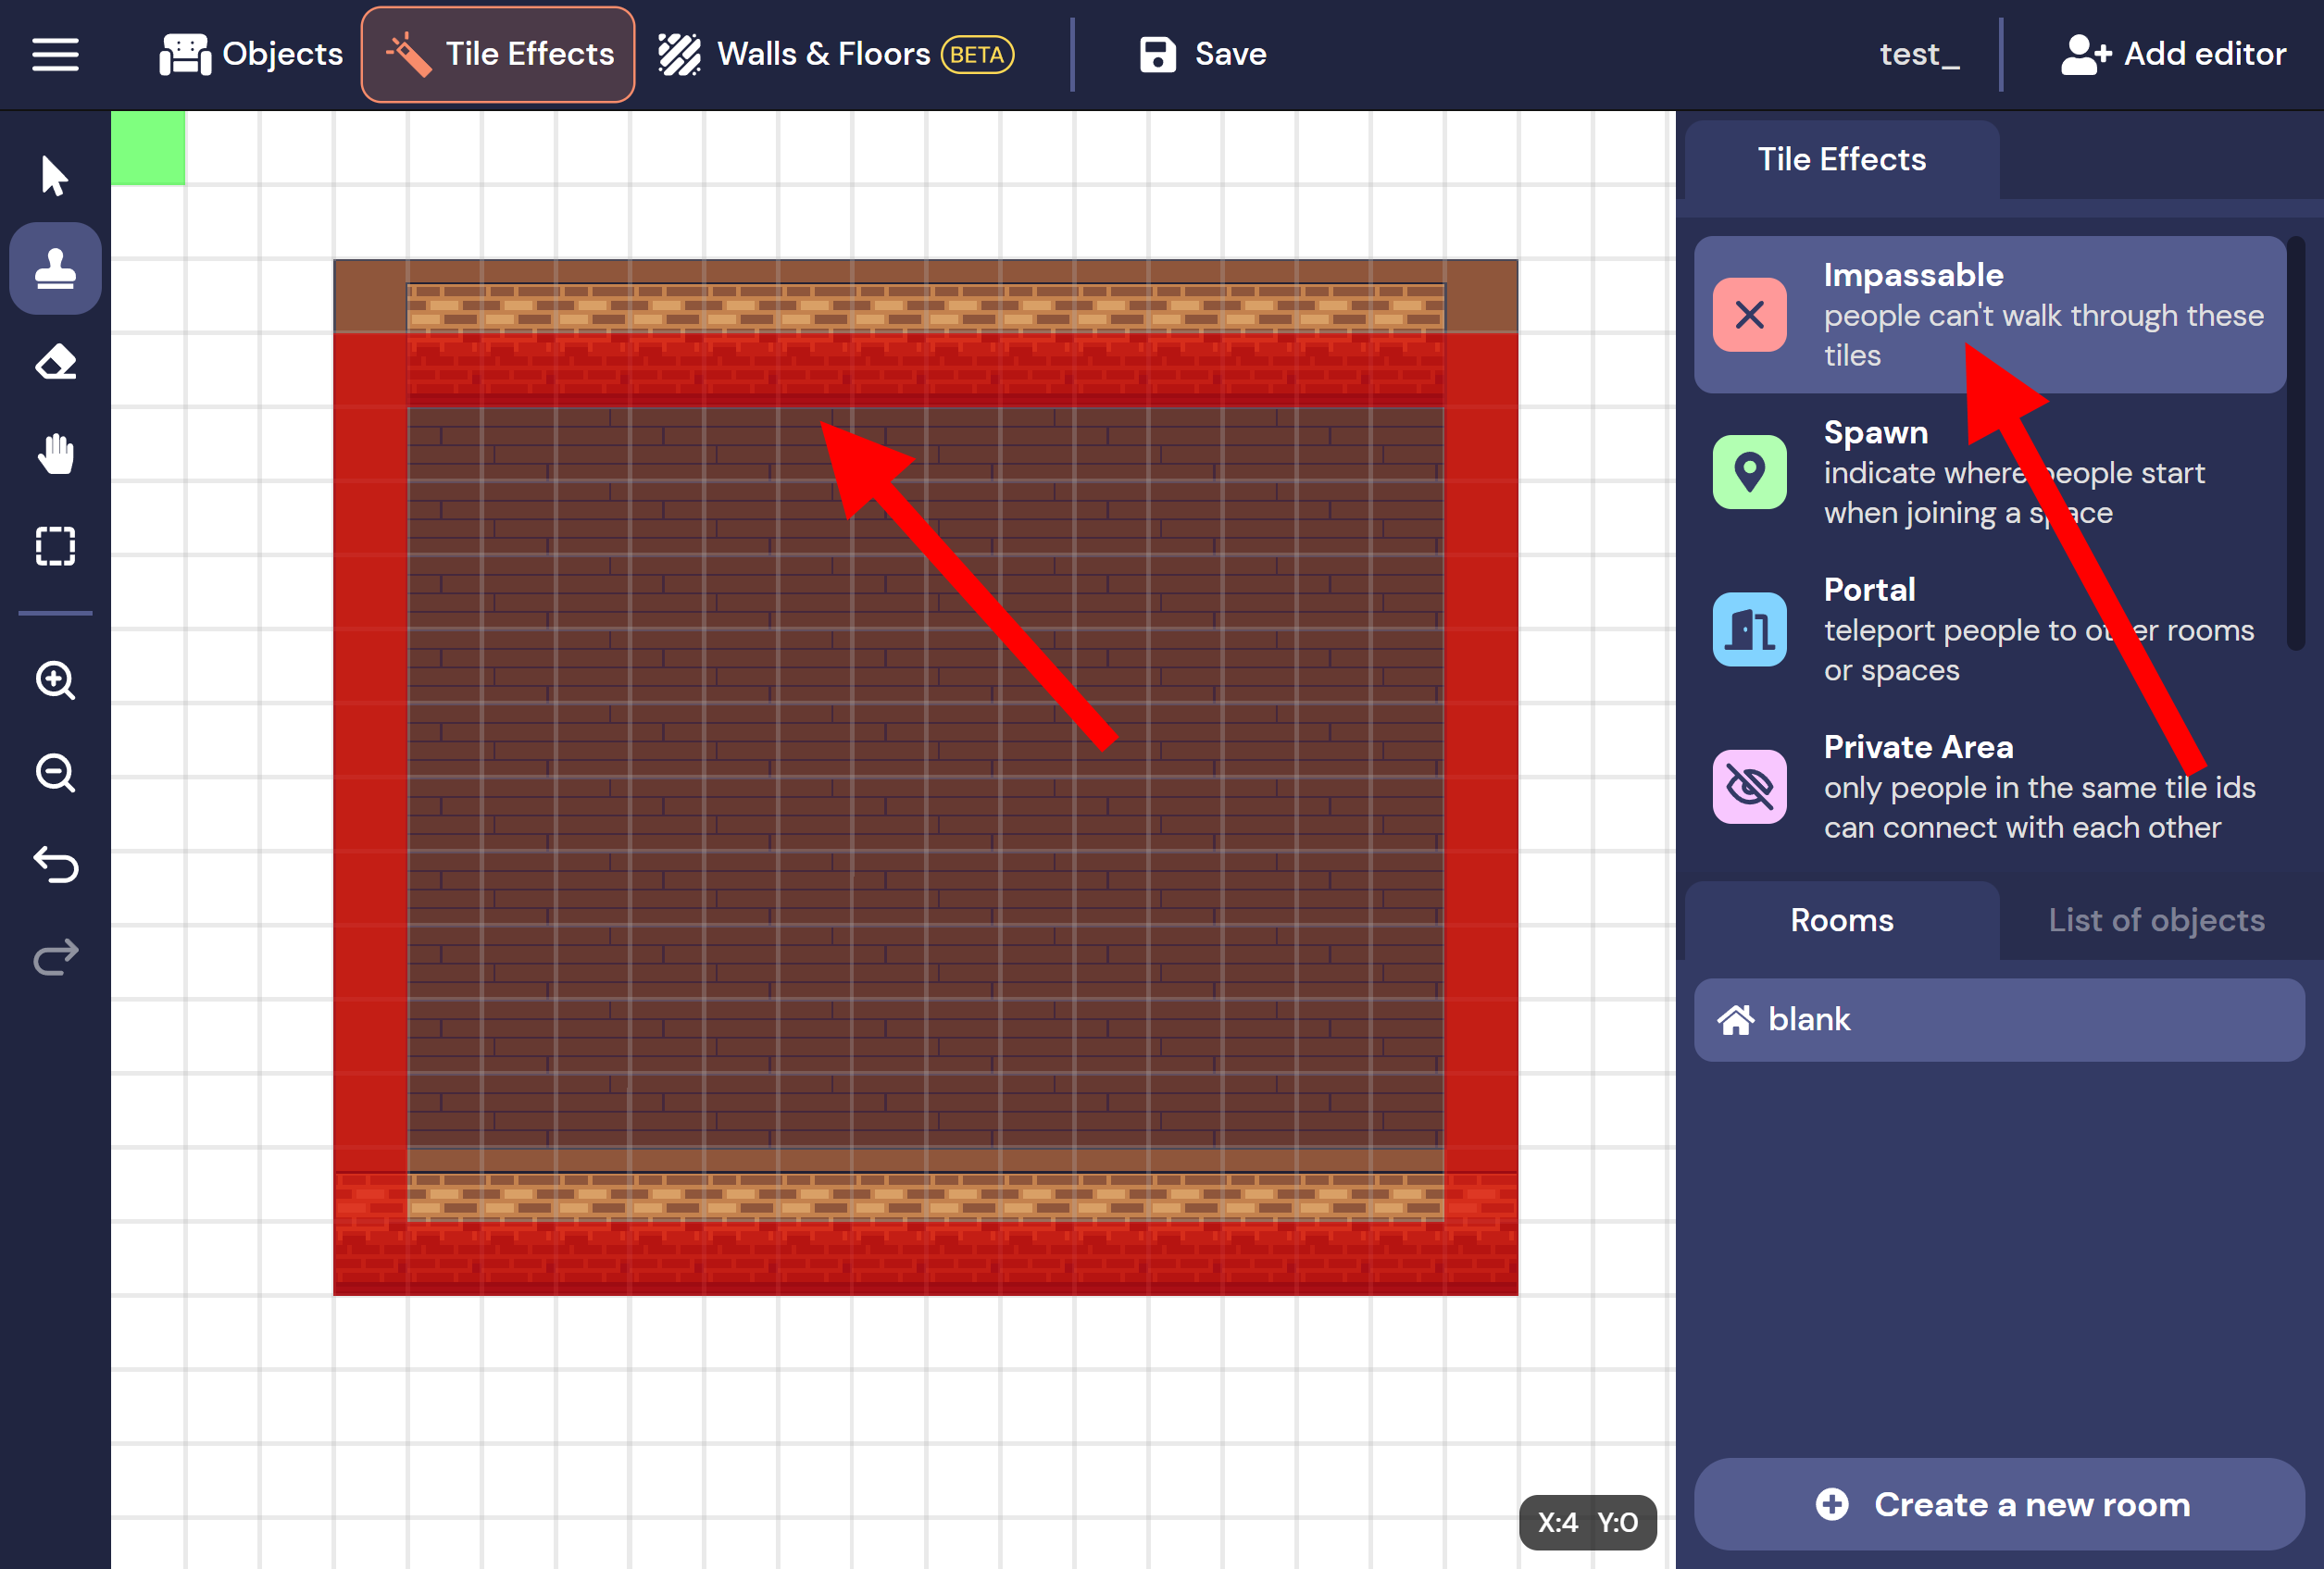
Task: Choose the Private Area tile effect
Action: click(x=1988, y=786)
